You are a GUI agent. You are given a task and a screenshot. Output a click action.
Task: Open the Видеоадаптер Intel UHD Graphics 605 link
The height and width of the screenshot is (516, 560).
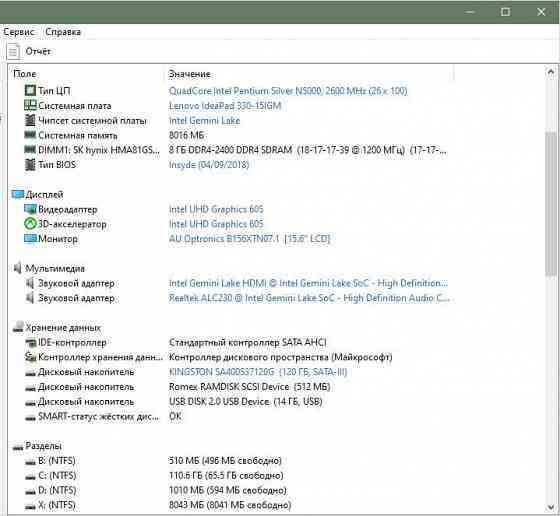pyautogui.click(x=216, y=209)
